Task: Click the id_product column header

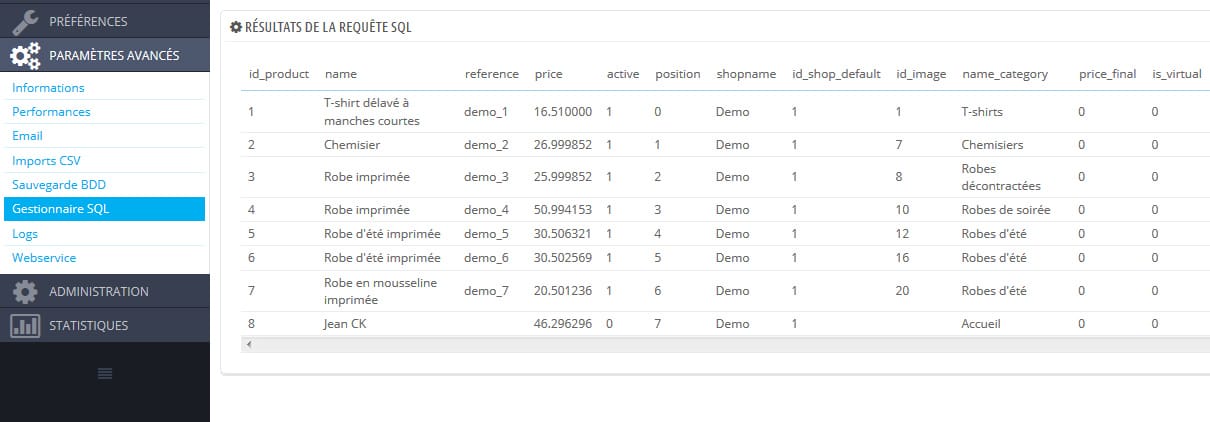Action: [278, 74]
